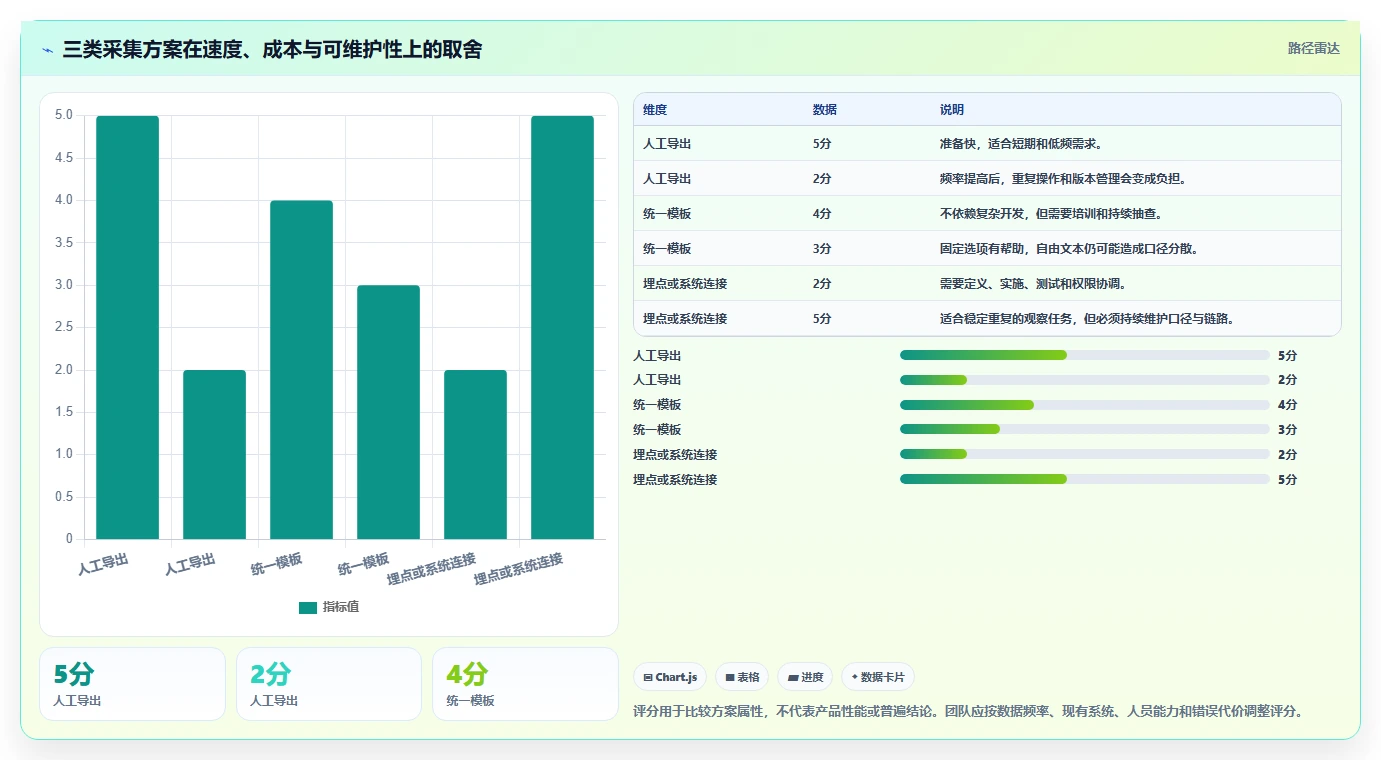Screen dimensions: 1381x760
Task: Click the 1.5 tick on the chart y-axis
Action: (64, 412)
